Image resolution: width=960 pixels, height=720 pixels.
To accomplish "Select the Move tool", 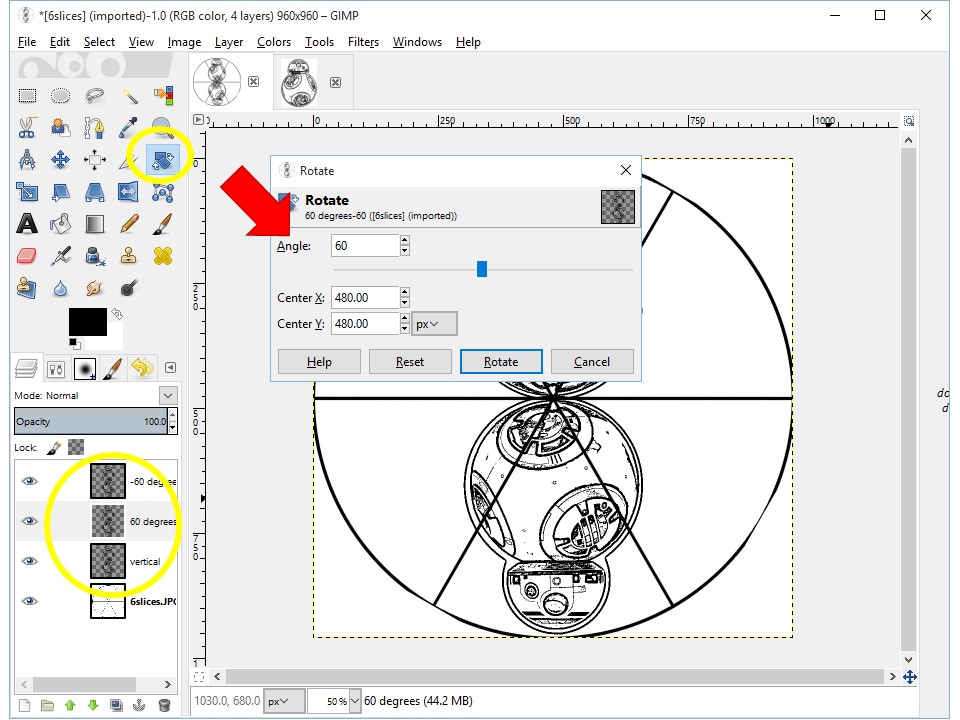I will [60, 160].
